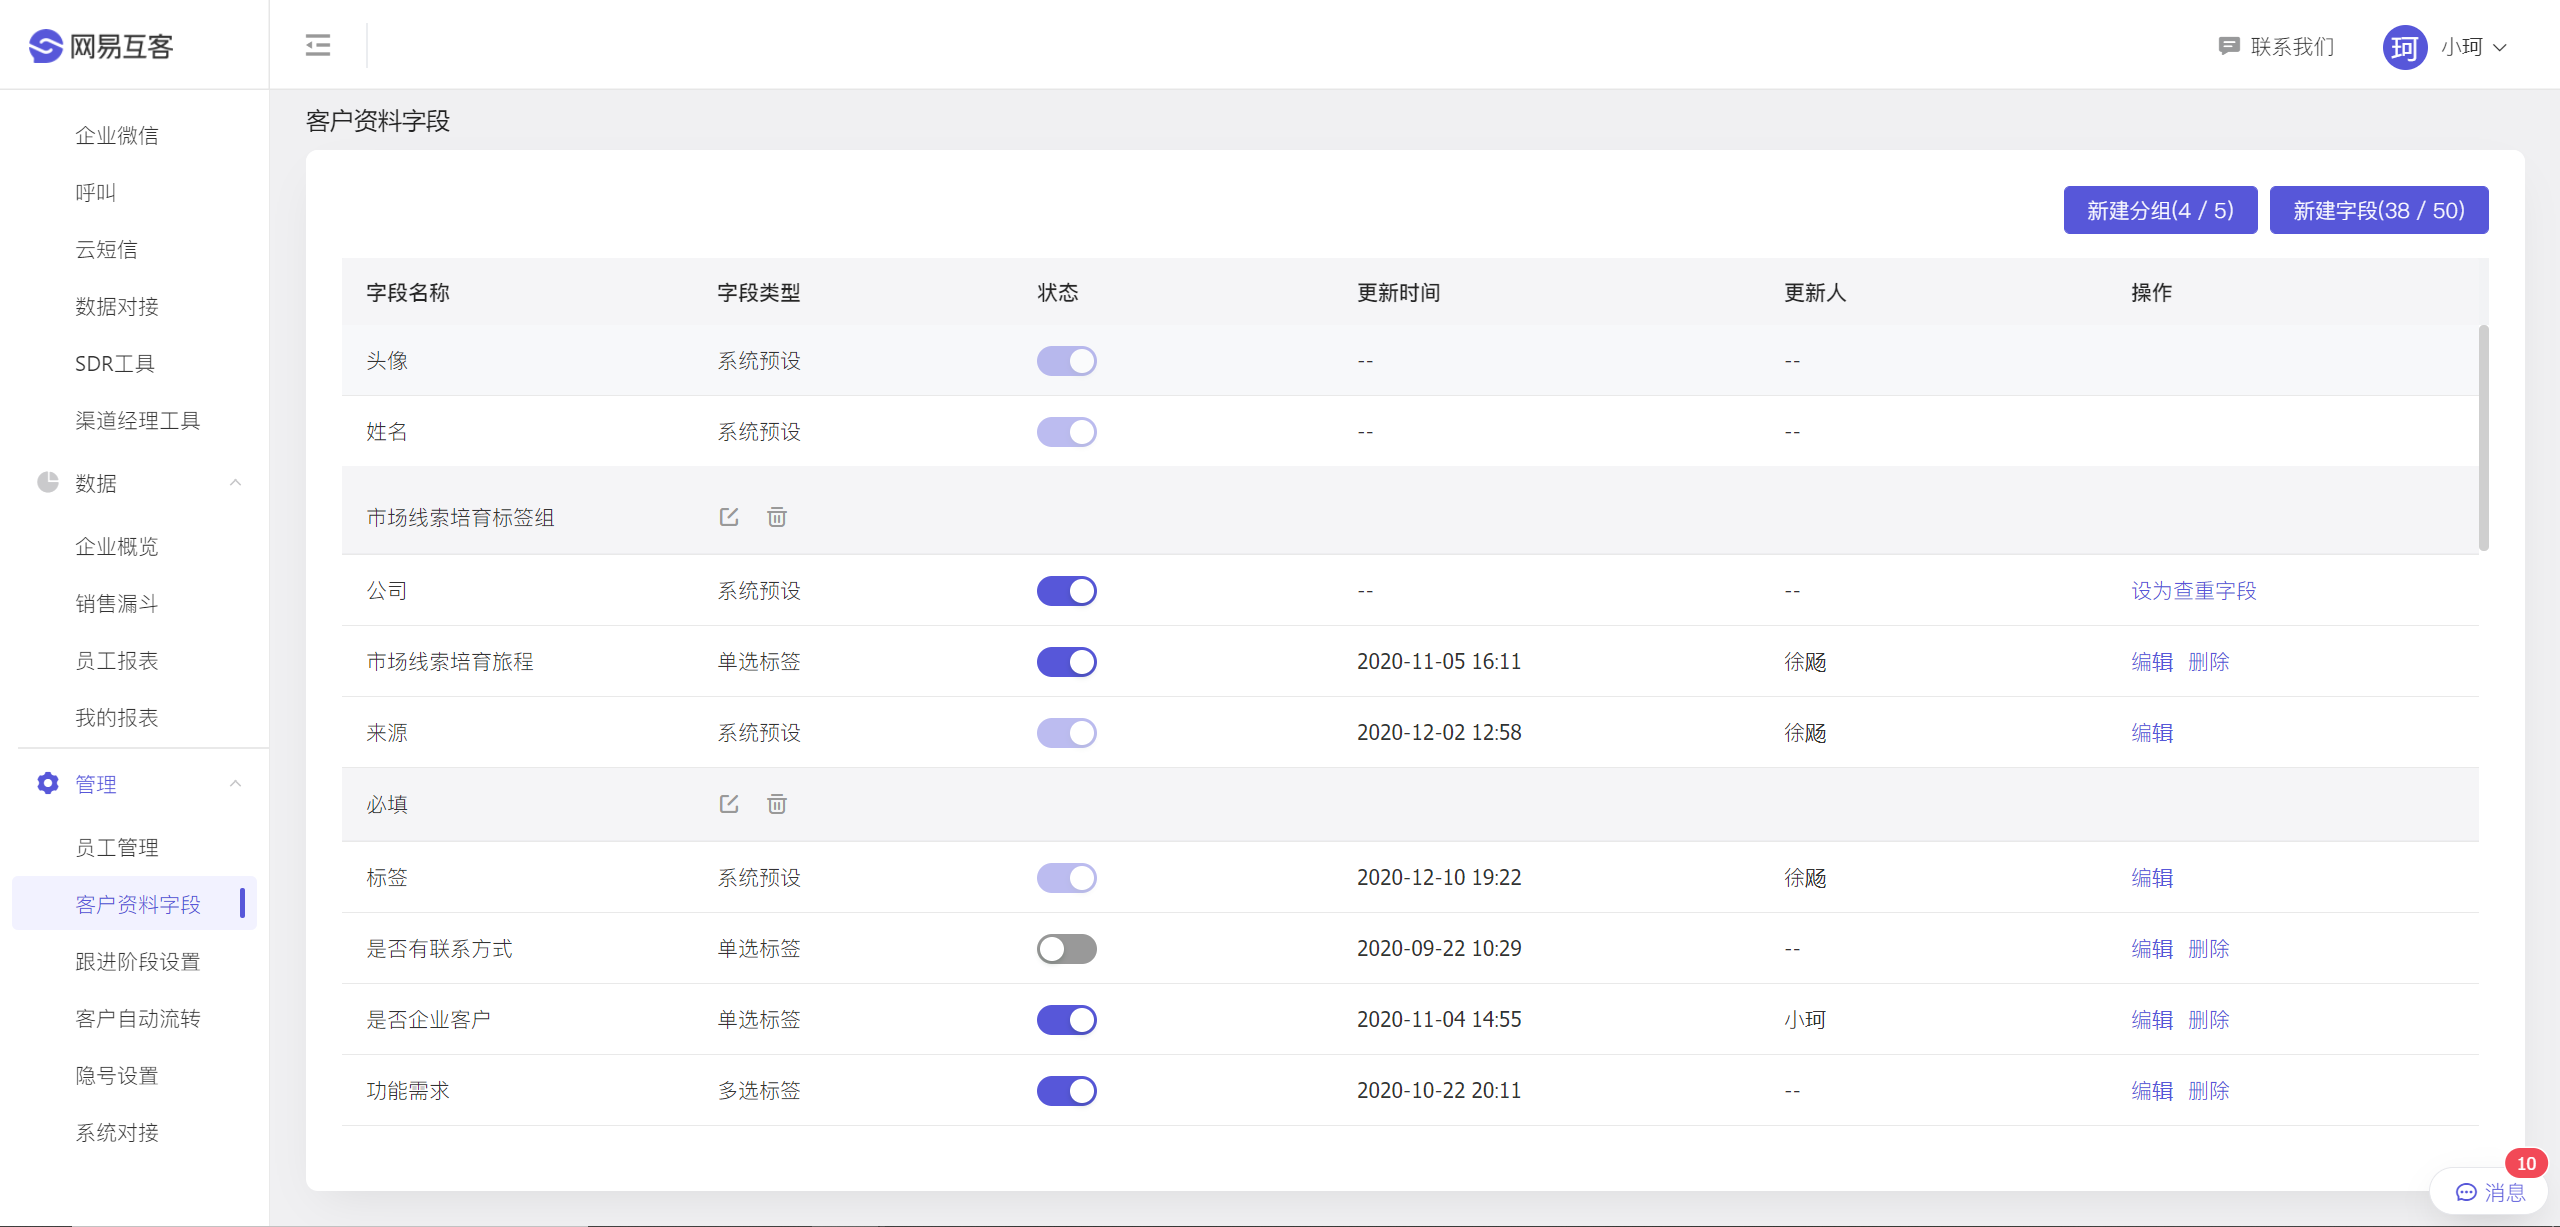Click the edit icon for 市场线索培育标签组
The image size is (2560, 1227).
[x=729, y=517]
